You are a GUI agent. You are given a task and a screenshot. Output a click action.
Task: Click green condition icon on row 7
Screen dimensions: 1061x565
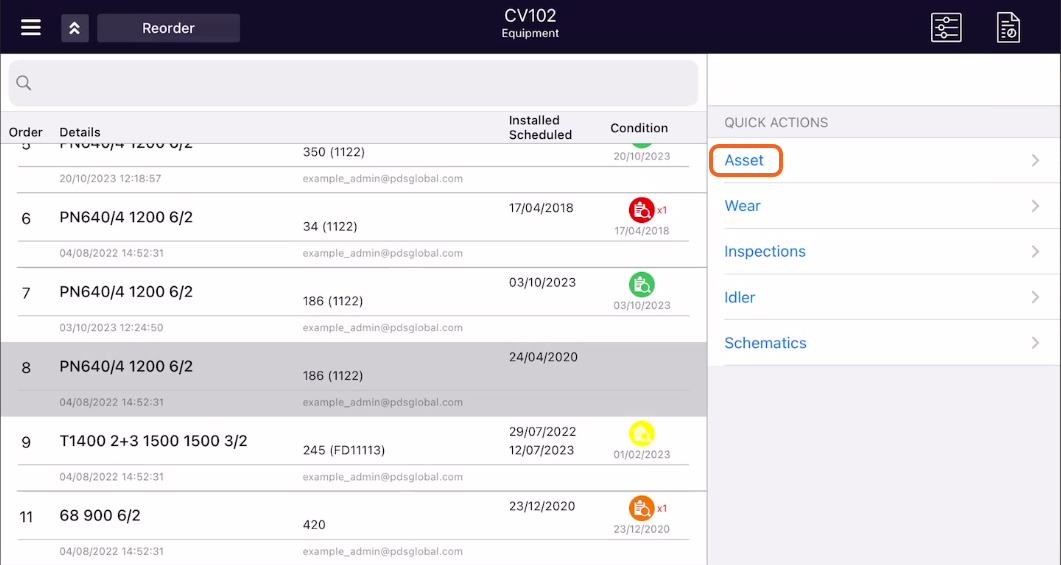pos(641,284)
